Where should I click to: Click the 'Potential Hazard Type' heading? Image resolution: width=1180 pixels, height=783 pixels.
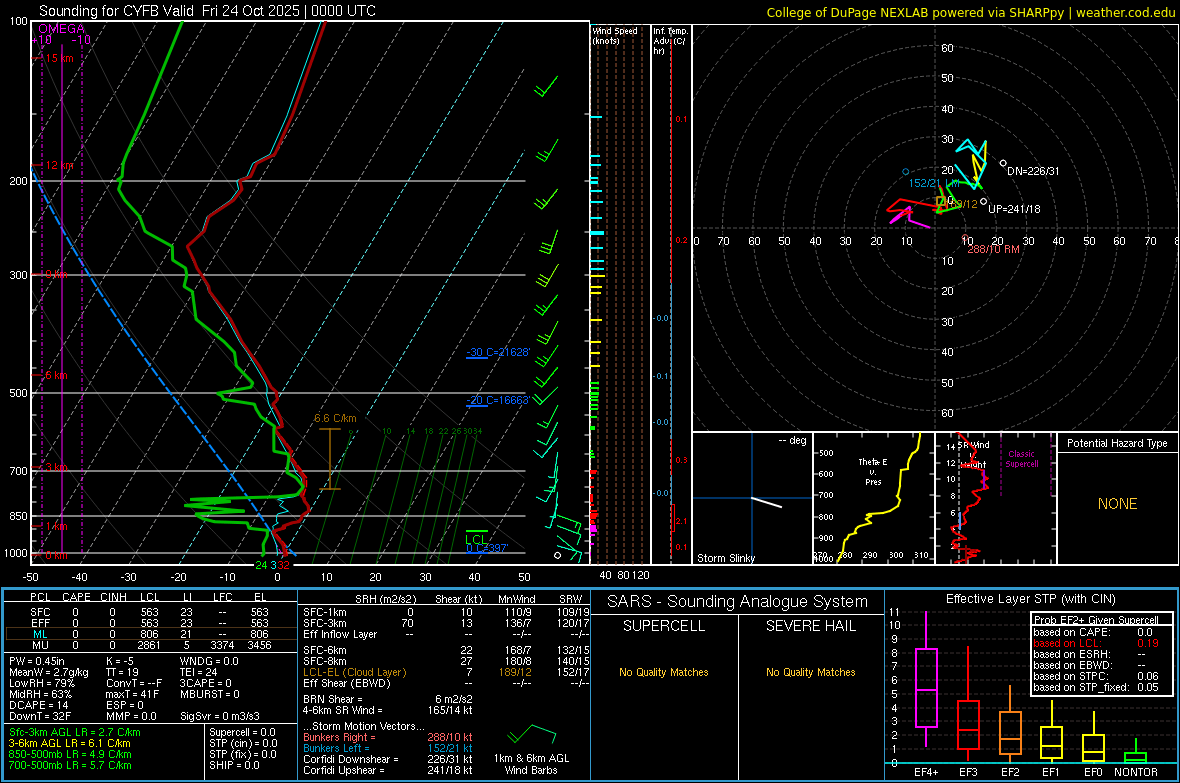point(1117,443)
